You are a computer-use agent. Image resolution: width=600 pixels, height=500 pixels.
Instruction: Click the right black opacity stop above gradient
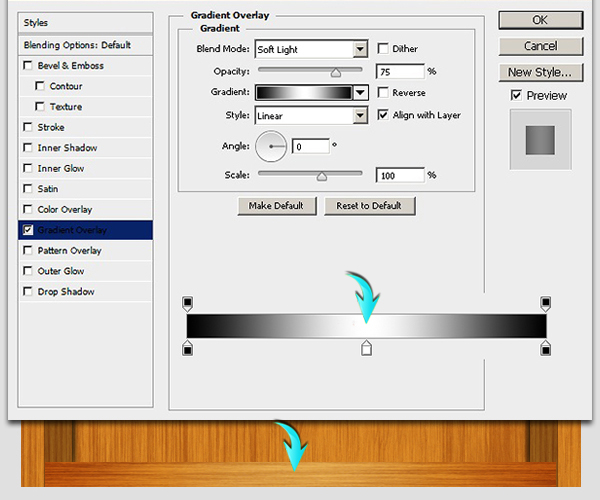pos(546,303)
